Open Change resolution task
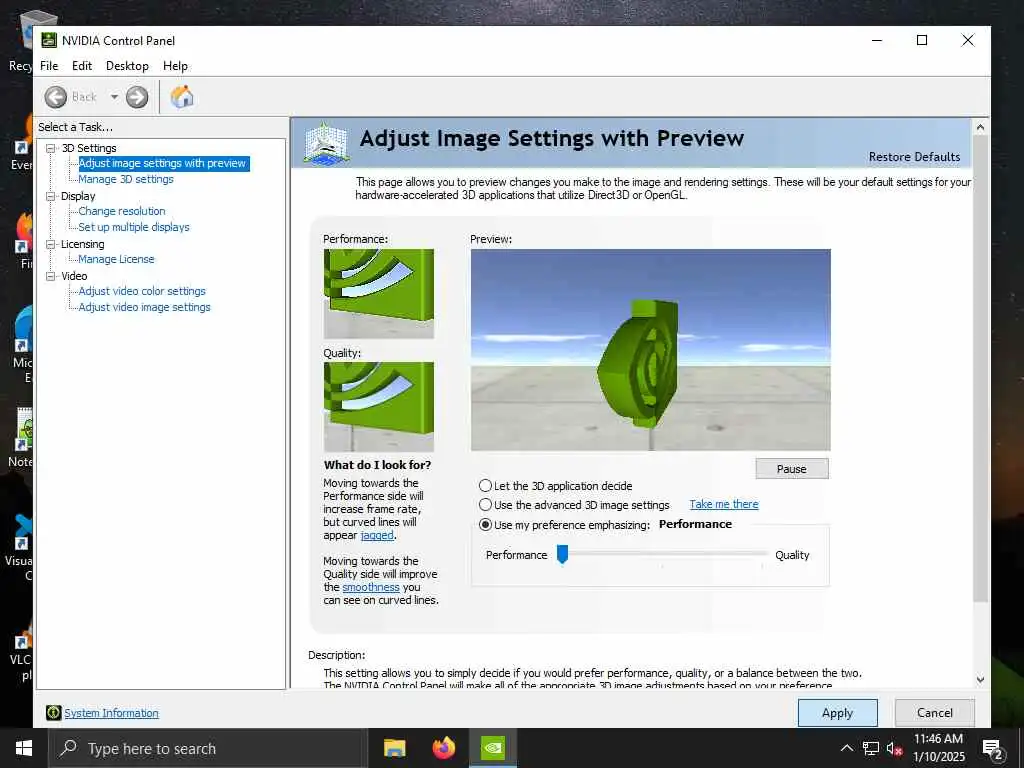Image resolution: width=1024 pixels, height=768 pixels. tap(121, 211)
